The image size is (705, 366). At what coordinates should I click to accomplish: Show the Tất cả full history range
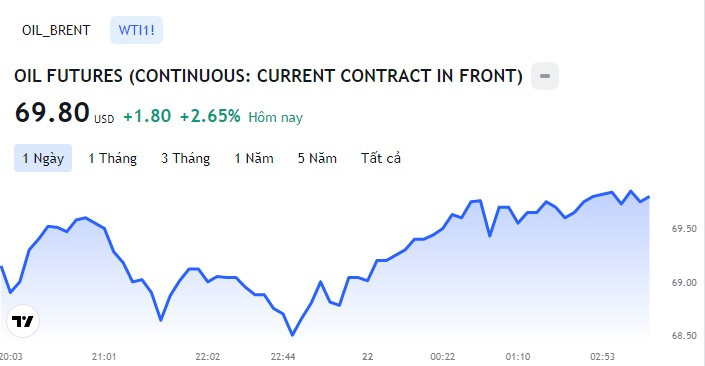pos(381,158)
